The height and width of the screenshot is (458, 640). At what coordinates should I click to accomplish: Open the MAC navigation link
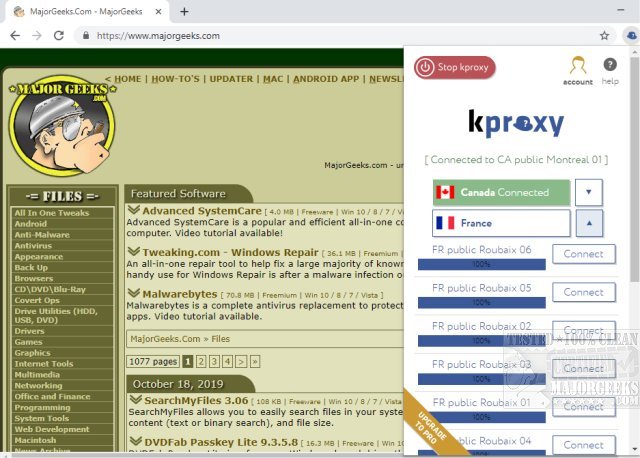pyautogui.click(x=273, y=79)
